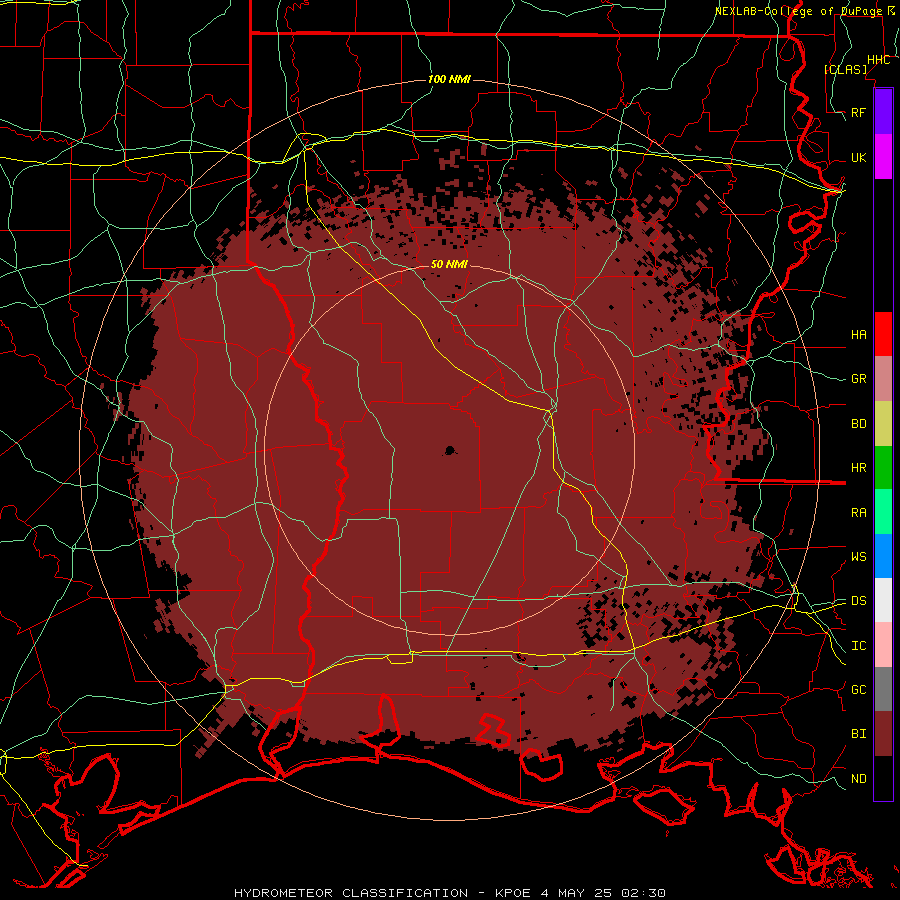Click the UK label in legend
Viewport: 900px width, 900px height.
point(859,157)
